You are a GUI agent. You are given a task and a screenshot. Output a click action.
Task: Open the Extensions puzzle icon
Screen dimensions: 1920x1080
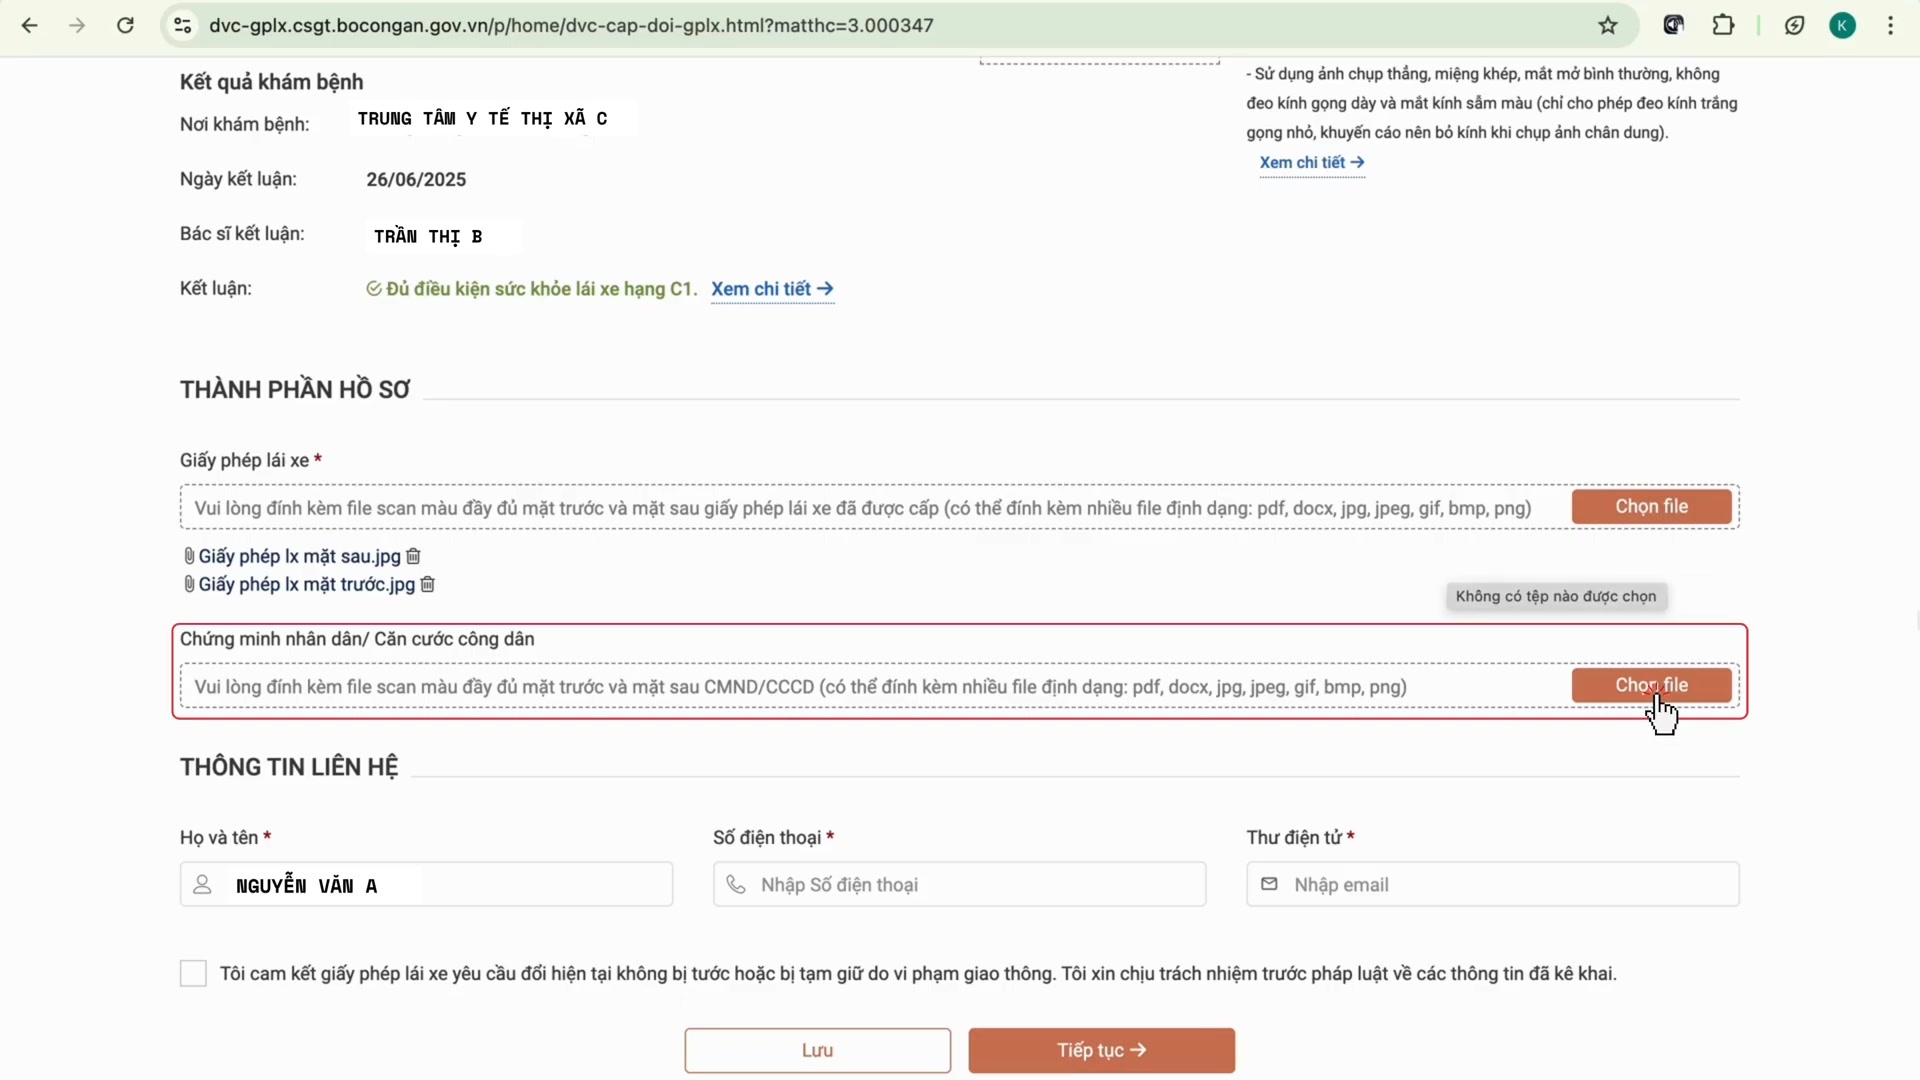[x=1724, y=26]
